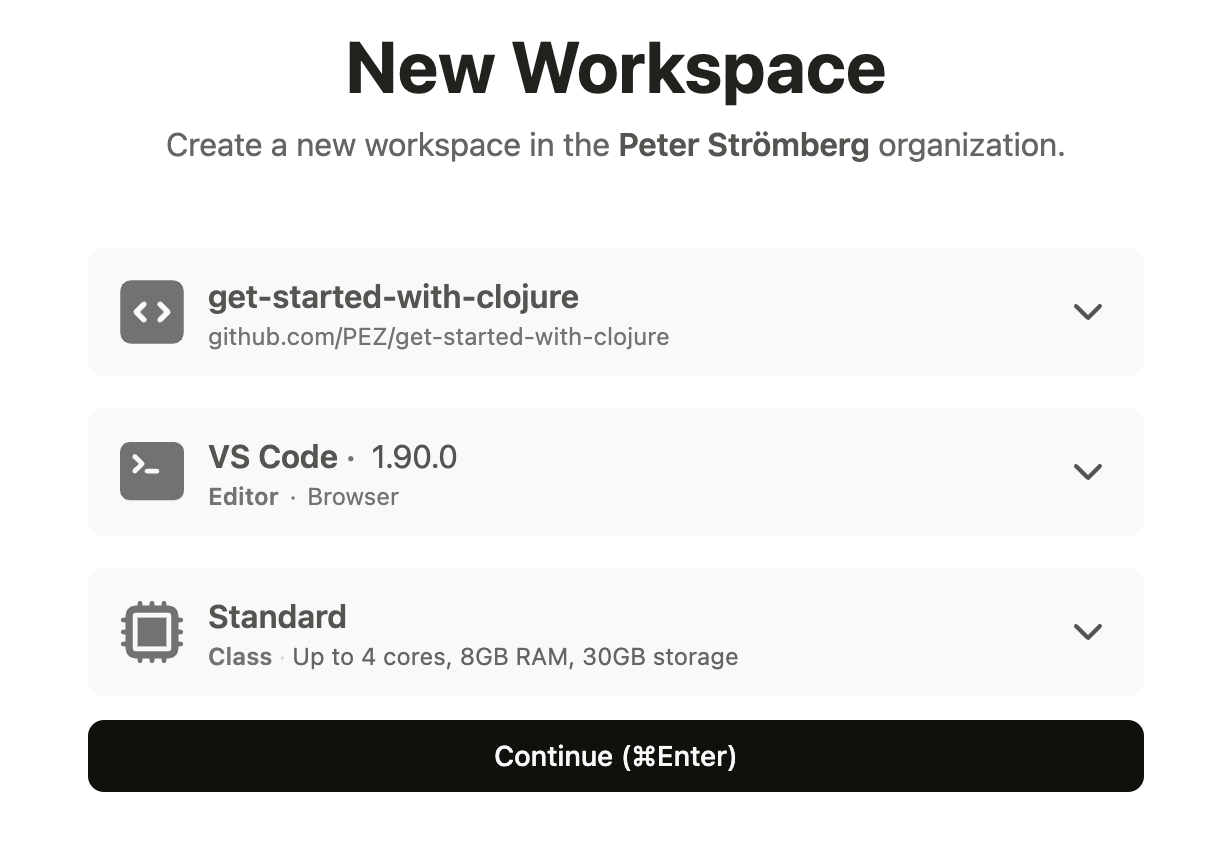Select the get-started-with-clojure repository title
The height and width of the screenshot is (846, 1220).
(393, 297)
